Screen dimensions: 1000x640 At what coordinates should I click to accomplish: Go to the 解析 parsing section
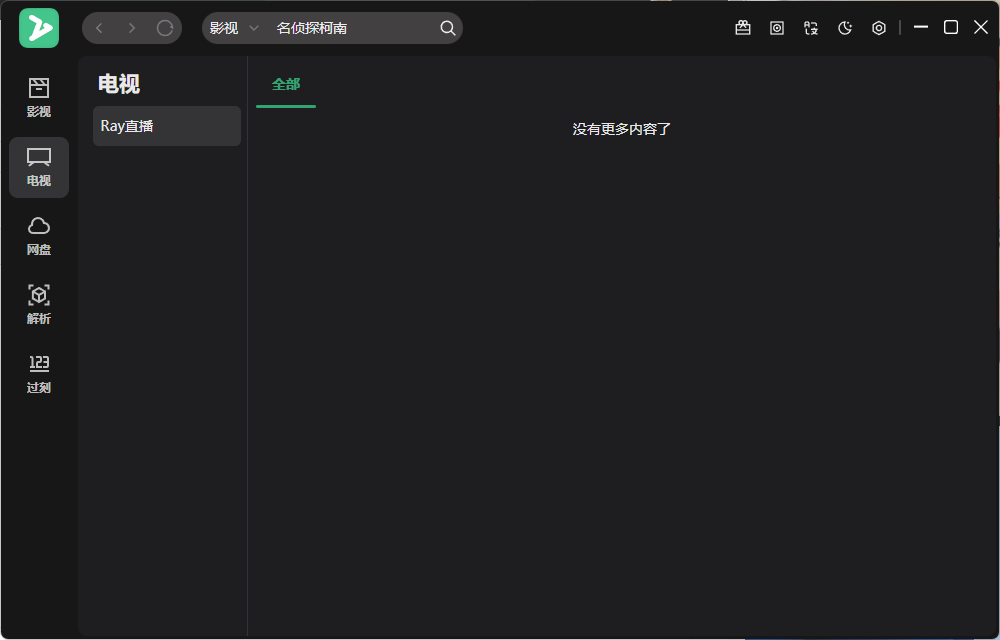[39, 305]
